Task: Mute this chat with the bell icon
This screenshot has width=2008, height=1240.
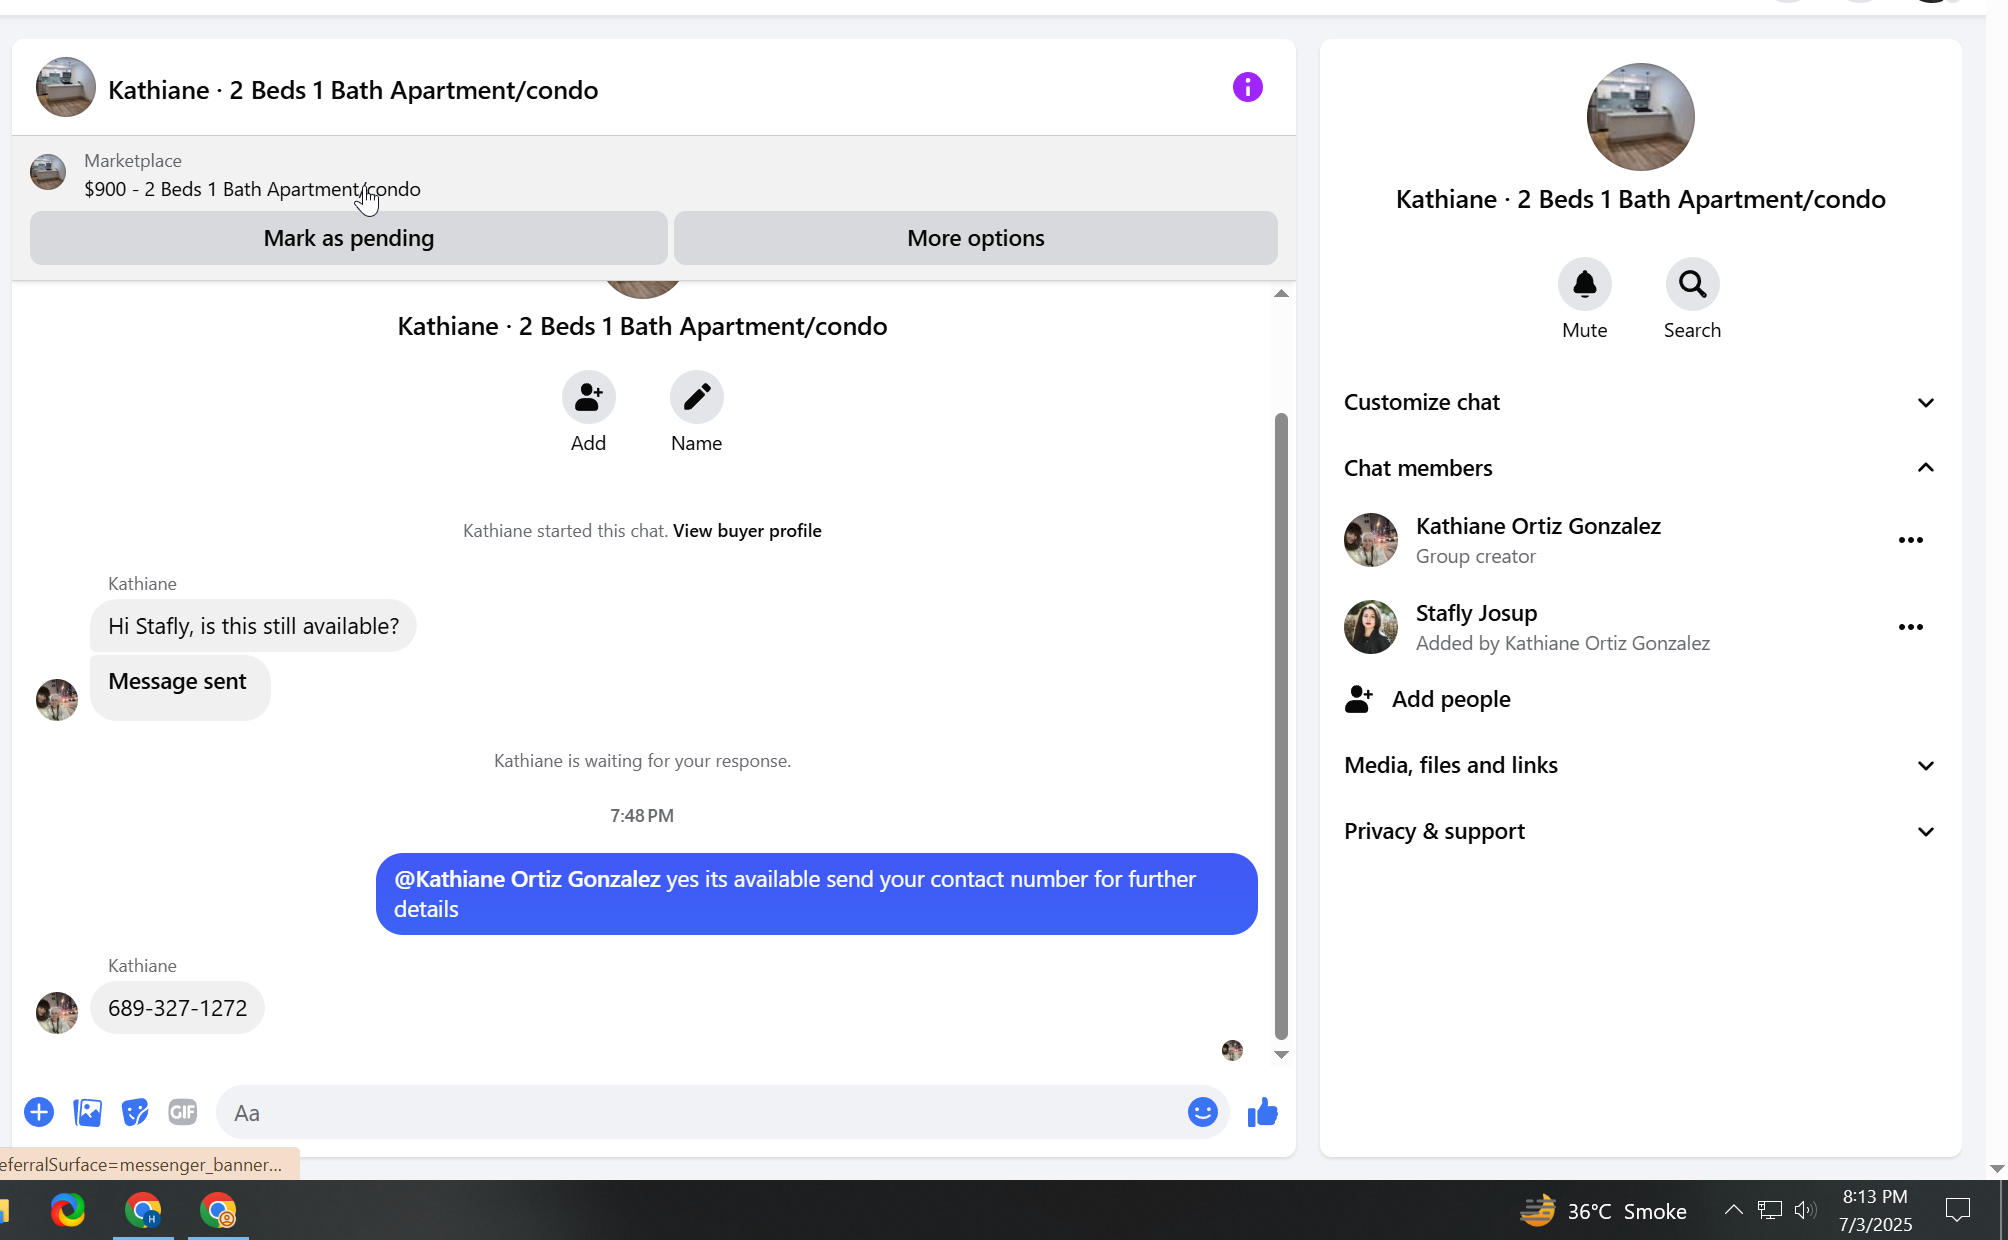Action: pos(1584,285)
